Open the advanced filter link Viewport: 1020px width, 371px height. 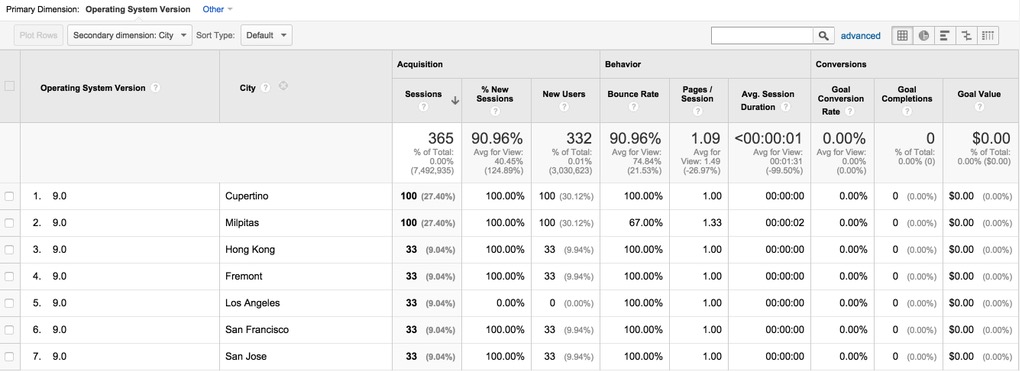tap(861, 36)
